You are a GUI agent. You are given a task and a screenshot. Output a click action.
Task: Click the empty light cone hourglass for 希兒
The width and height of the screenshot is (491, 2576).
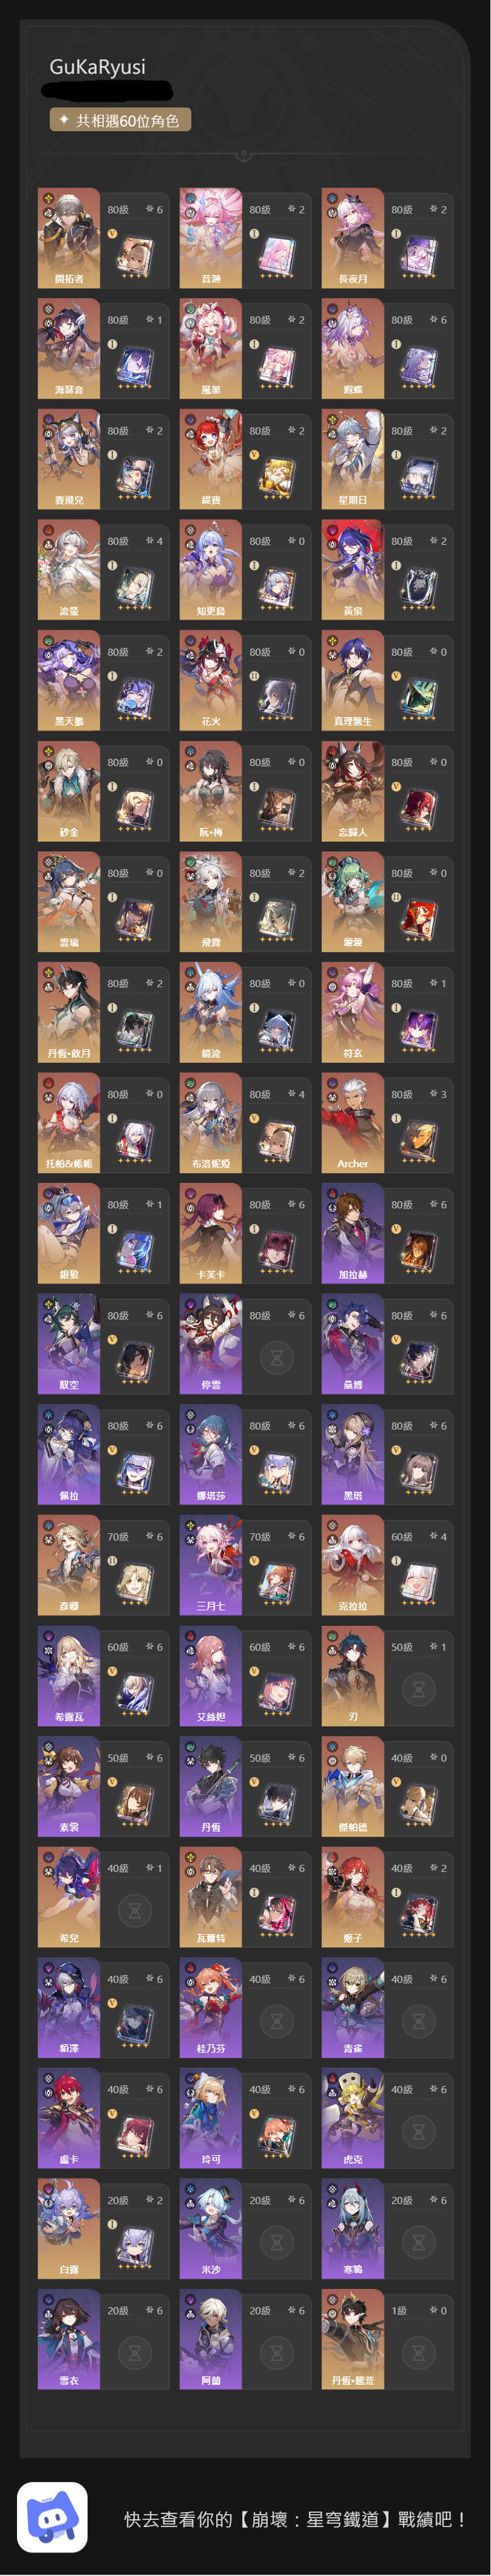point(135,1910)
